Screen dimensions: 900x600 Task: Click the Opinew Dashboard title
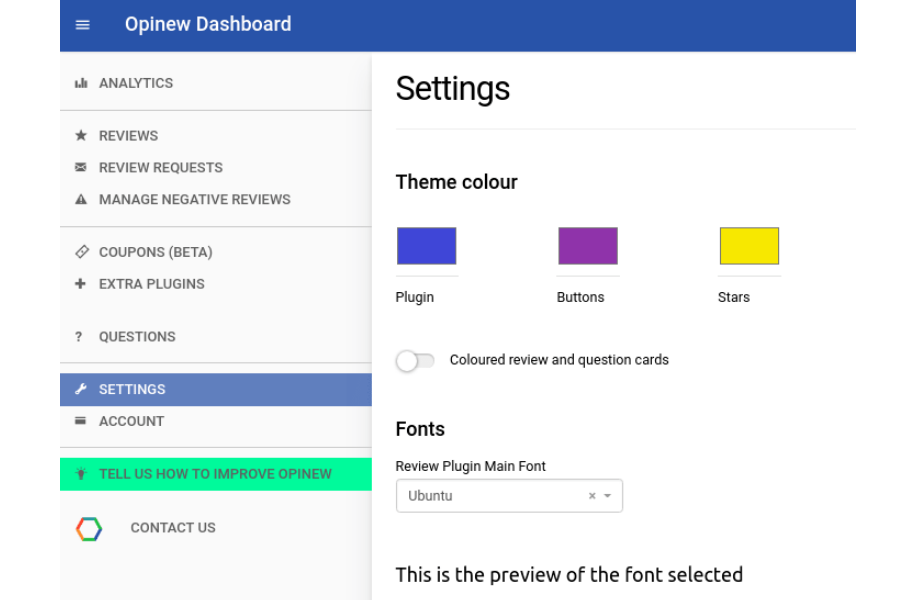pyautogui.click(x=208, y=24)
